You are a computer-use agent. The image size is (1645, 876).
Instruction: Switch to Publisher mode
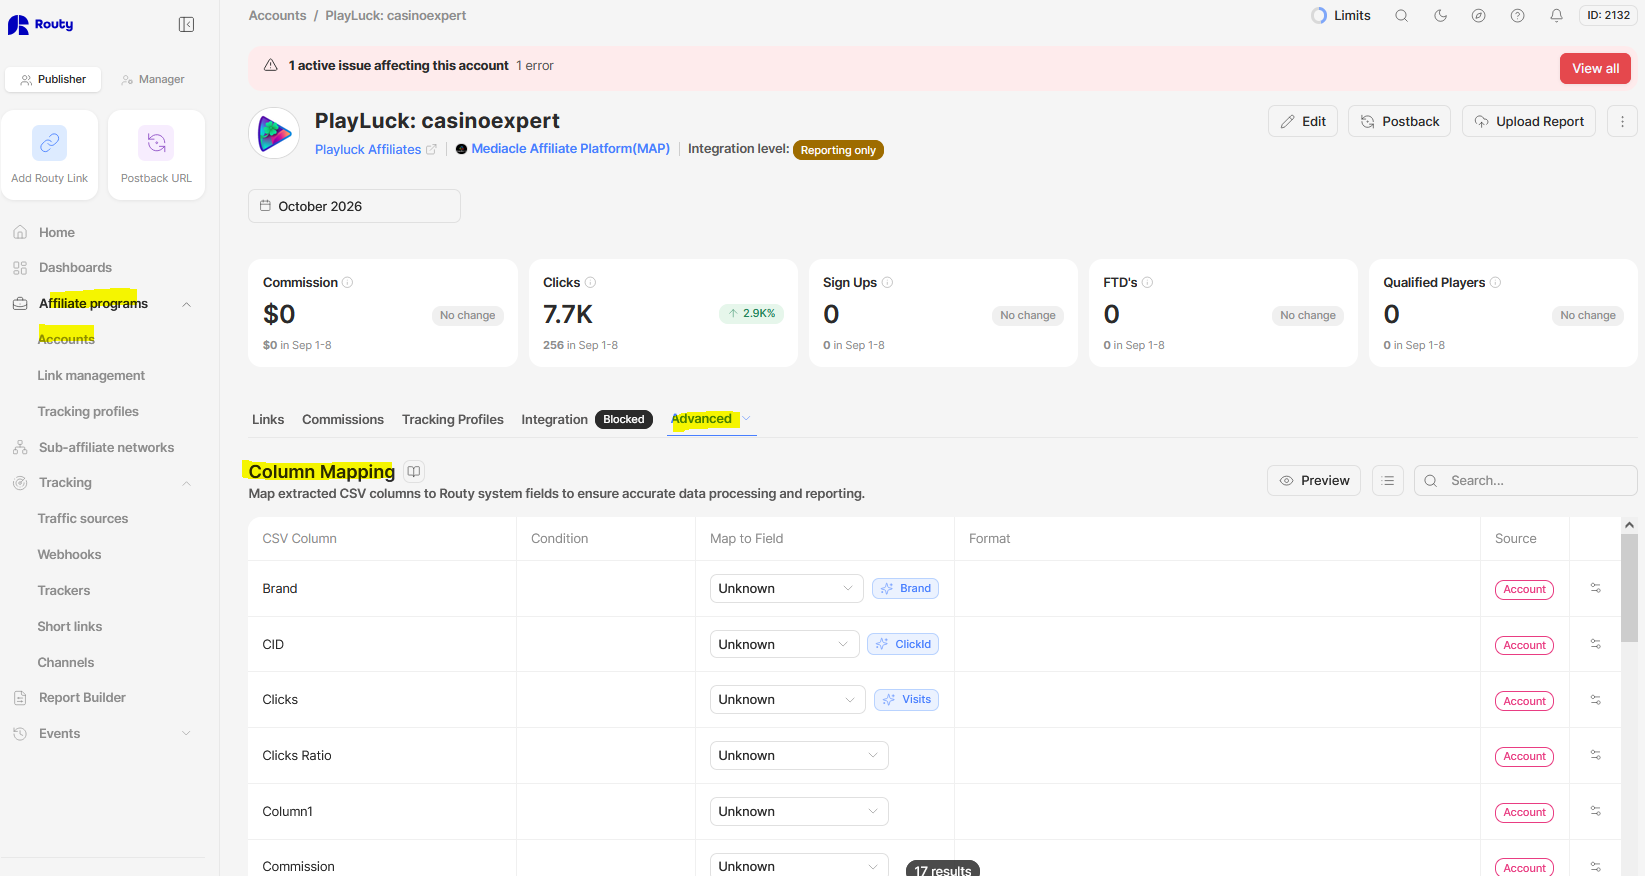(x=54, y=79)
